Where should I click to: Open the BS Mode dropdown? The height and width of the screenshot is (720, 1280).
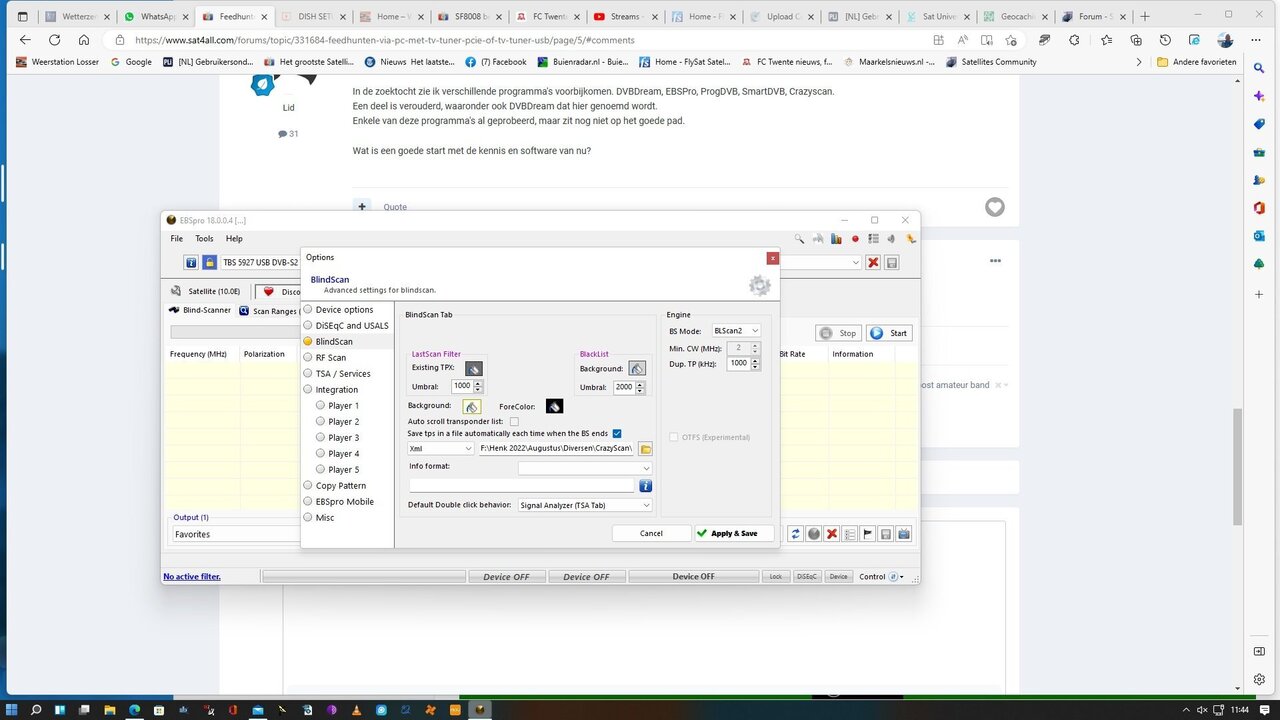pyautogui.click(x=736, y=331)
